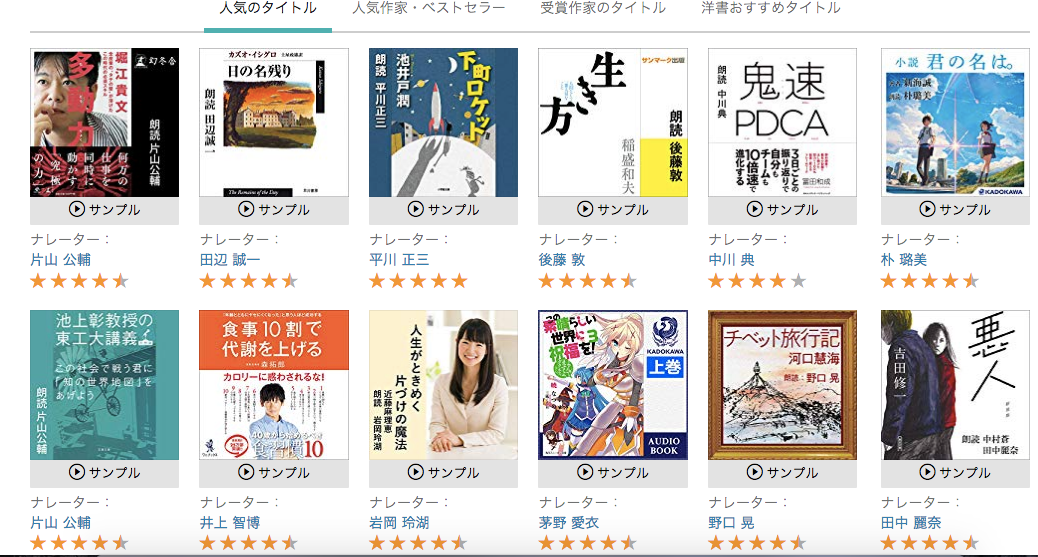Viewport: 1038px width, 557px height.
Task: Open the 人気作家・ベストセラー tab
Action: [428, 9]
